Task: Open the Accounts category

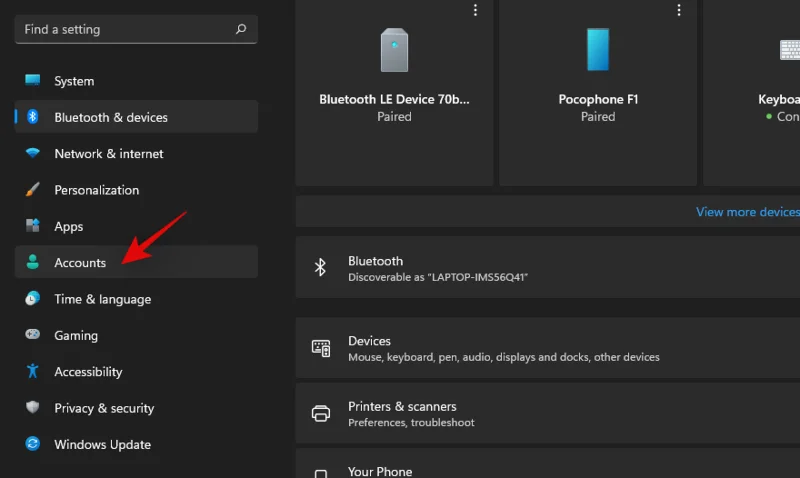Action: click(80, 263)
